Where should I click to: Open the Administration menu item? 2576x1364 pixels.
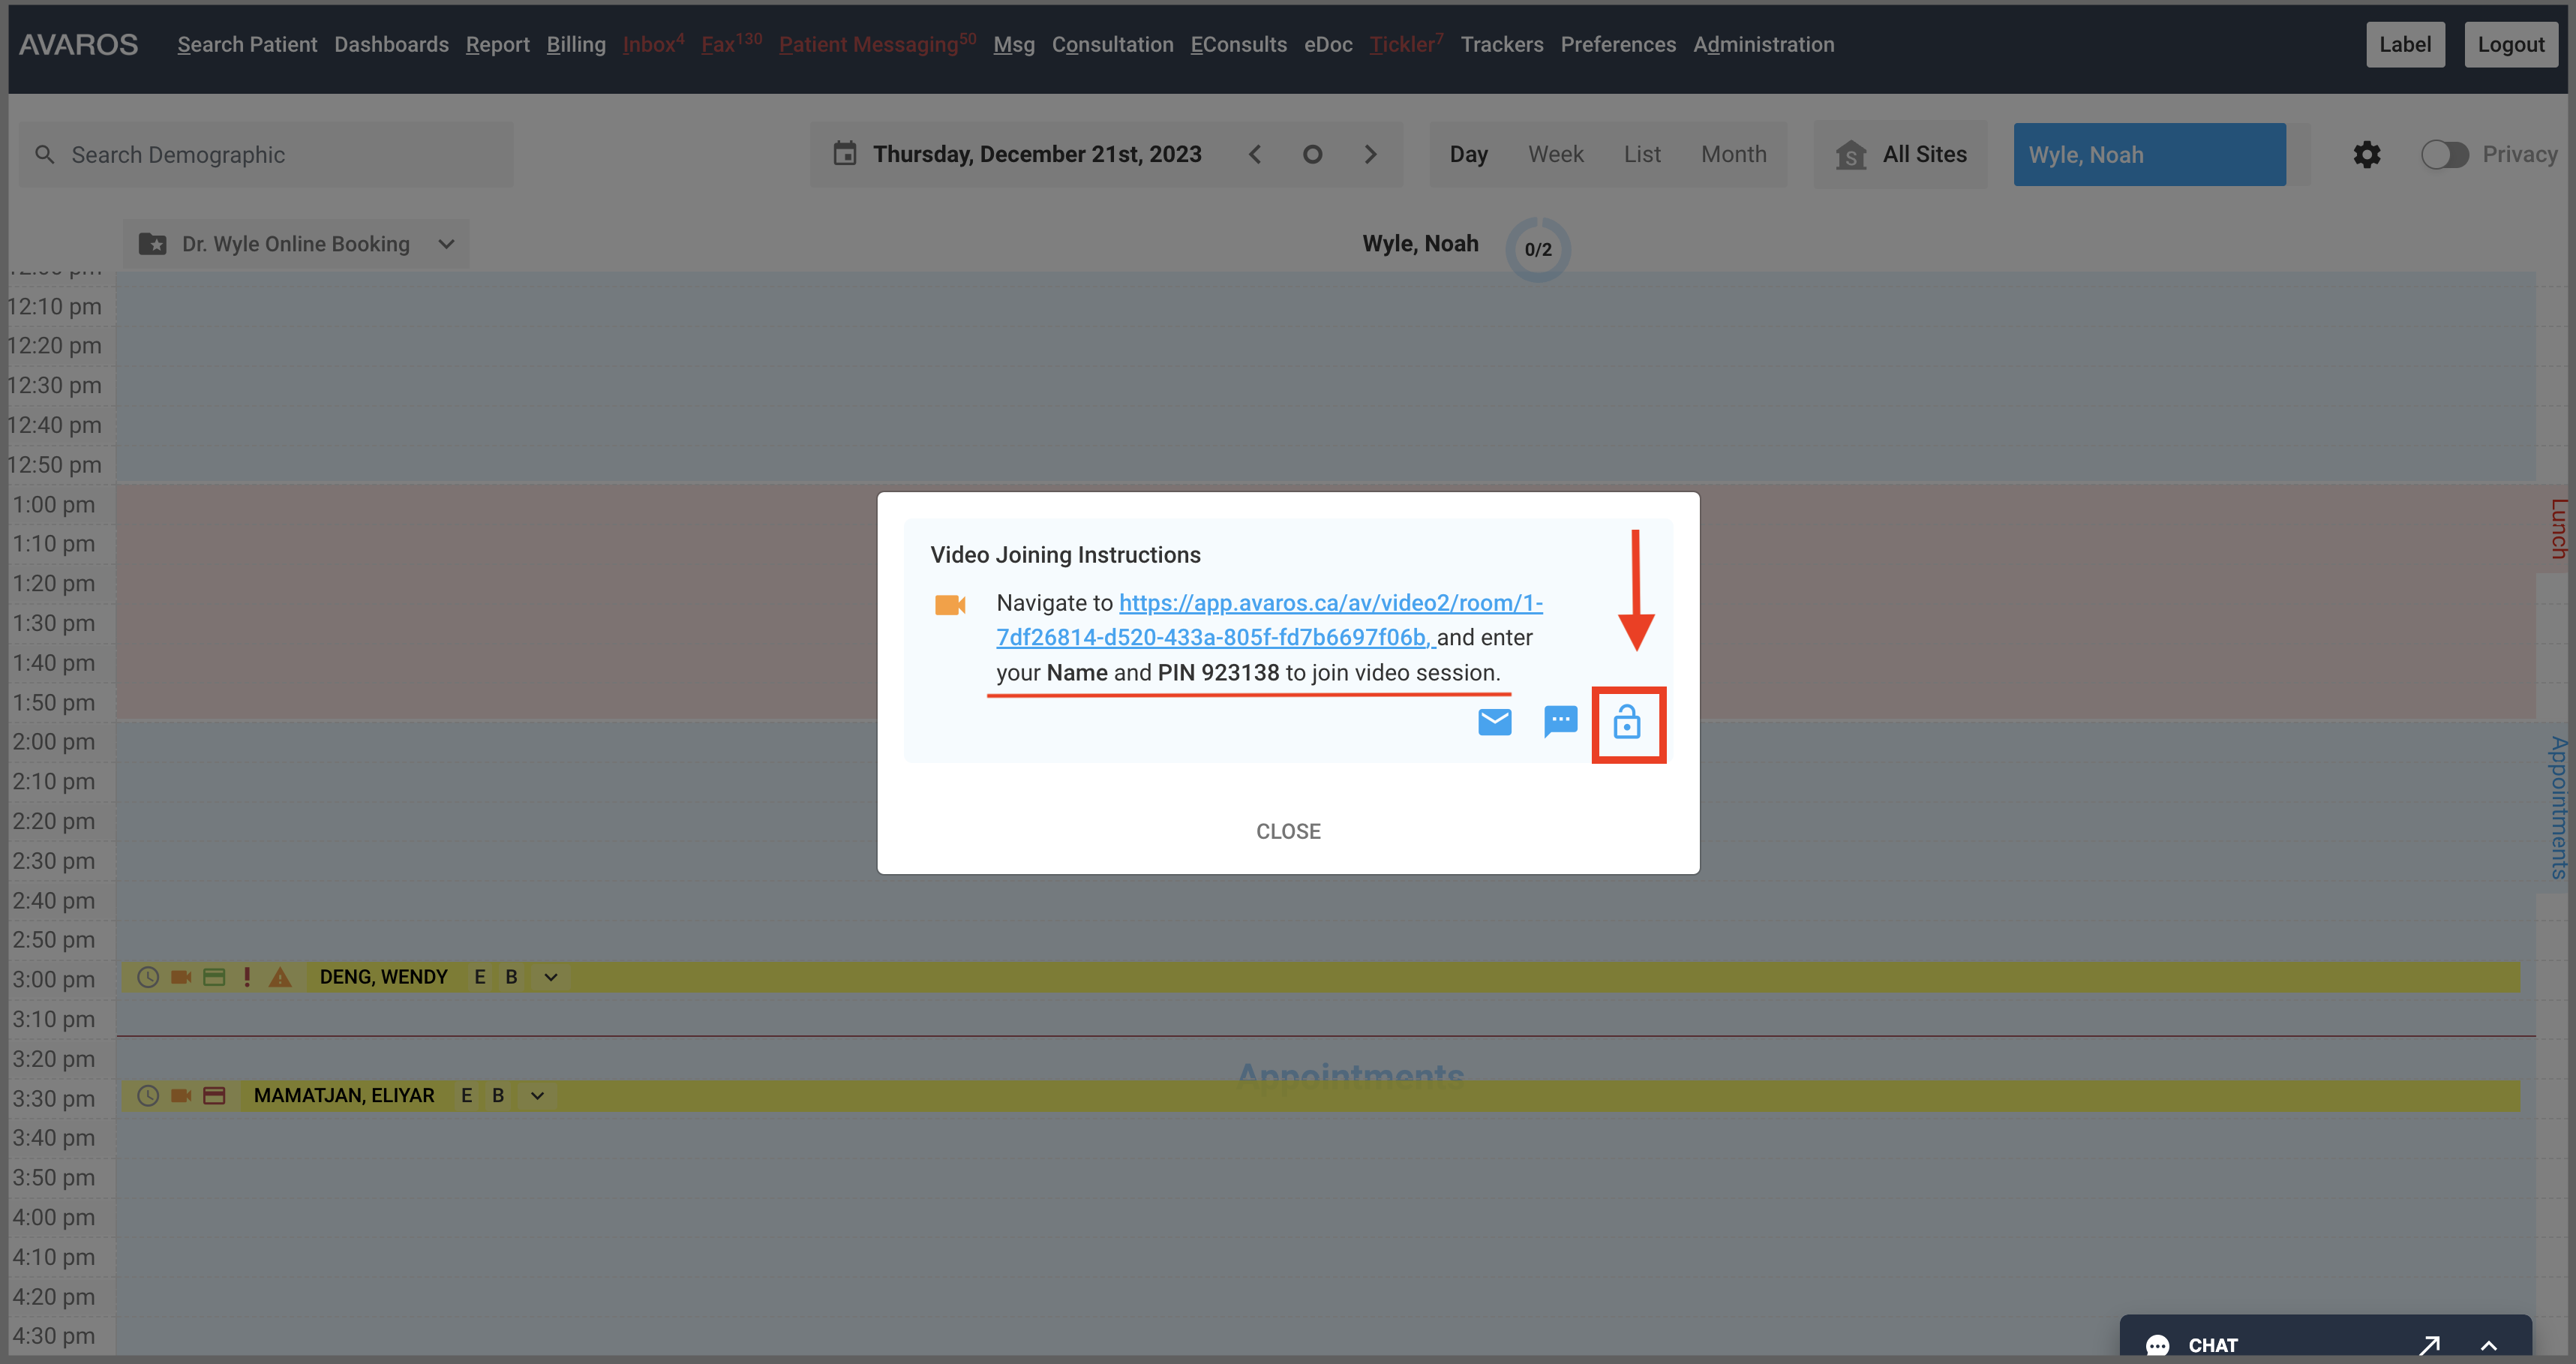[x=1764, y=44]
